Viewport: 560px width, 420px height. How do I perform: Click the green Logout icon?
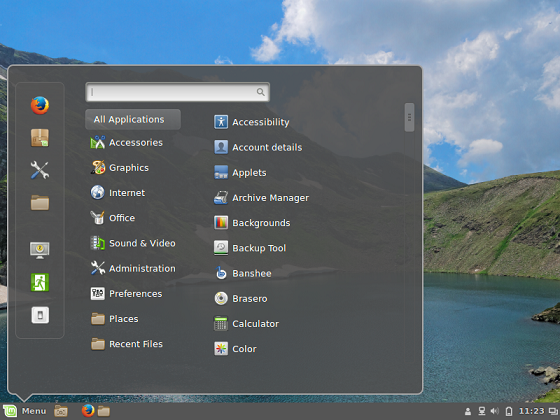coord(40,282)
